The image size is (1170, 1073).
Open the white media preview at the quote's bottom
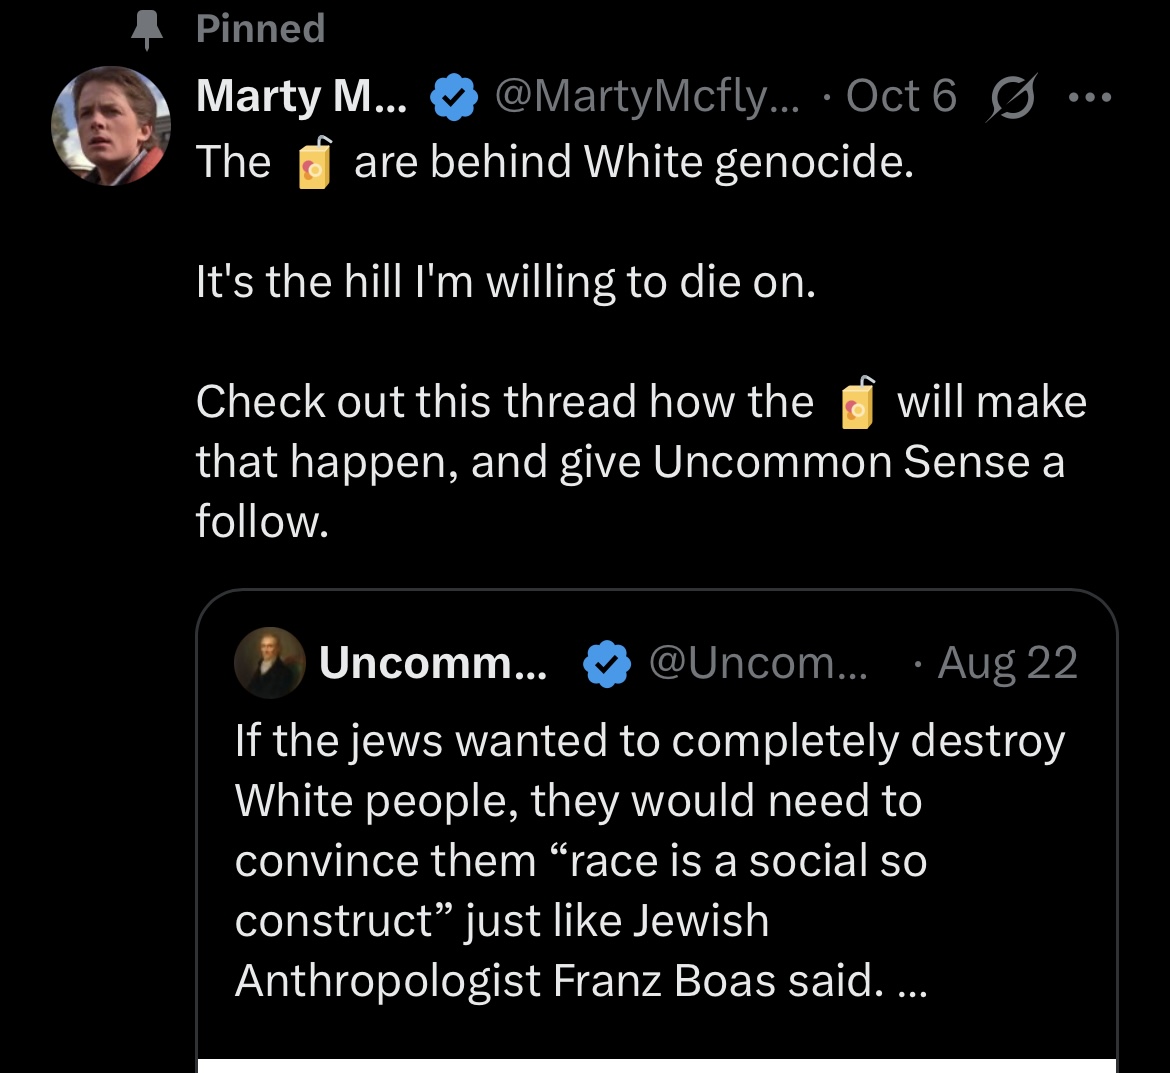coord(657,1066)
